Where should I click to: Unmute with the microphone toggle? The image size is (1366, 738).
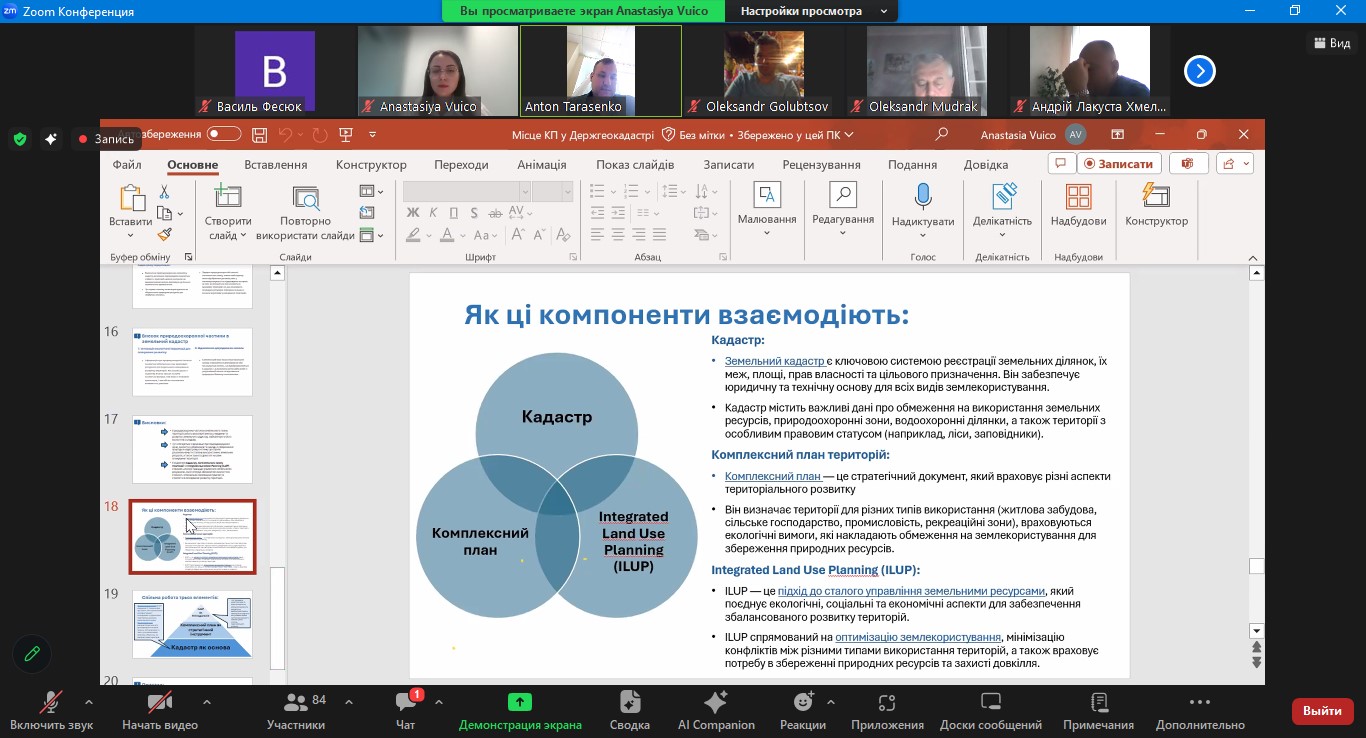[51, 703]
